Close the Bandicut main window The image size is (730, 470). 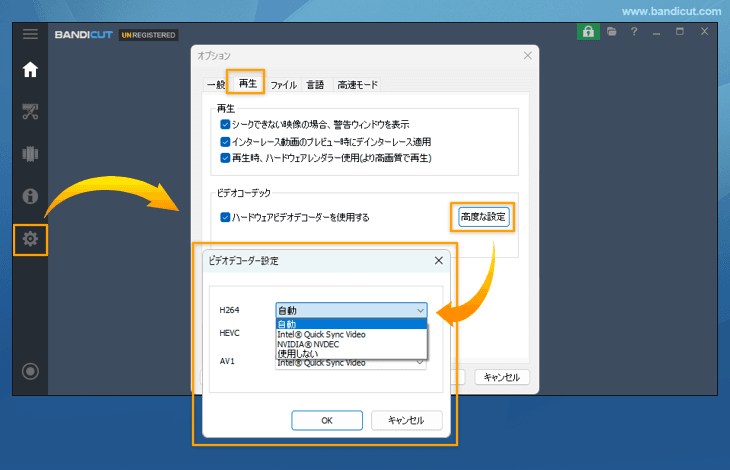click(704, 31)
